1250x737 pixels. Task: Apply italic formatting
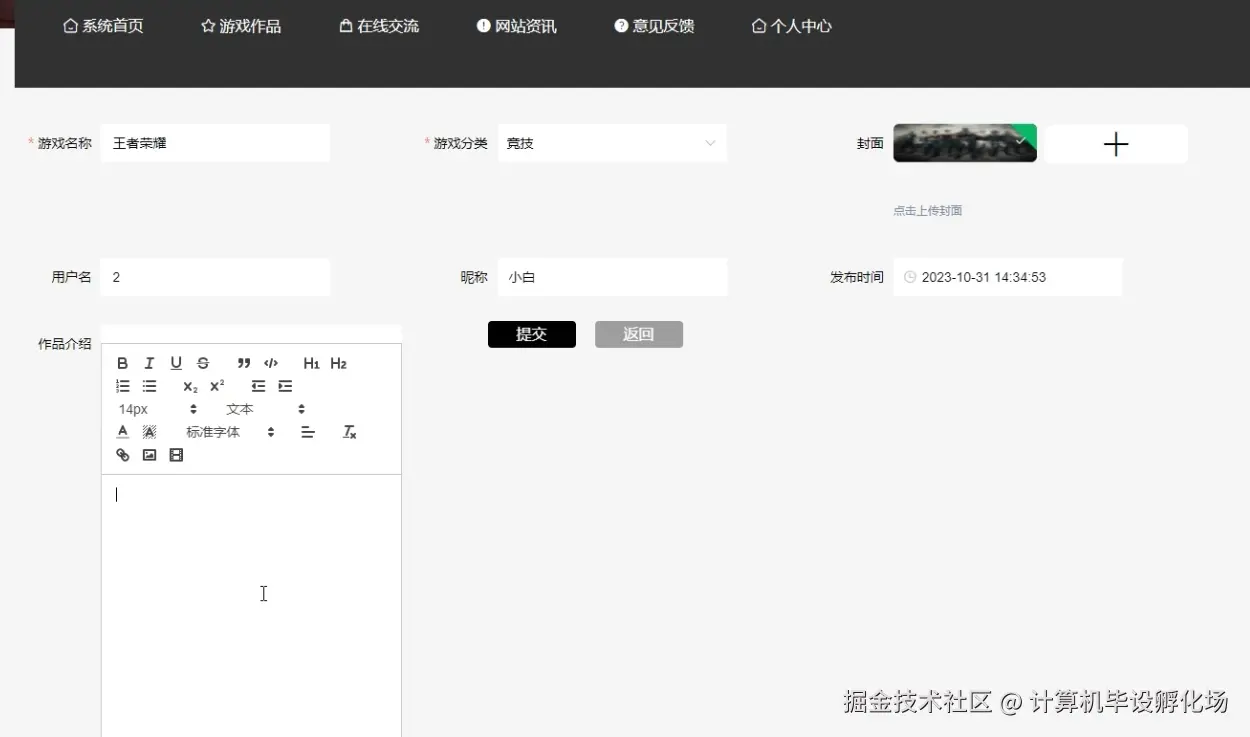149,363
